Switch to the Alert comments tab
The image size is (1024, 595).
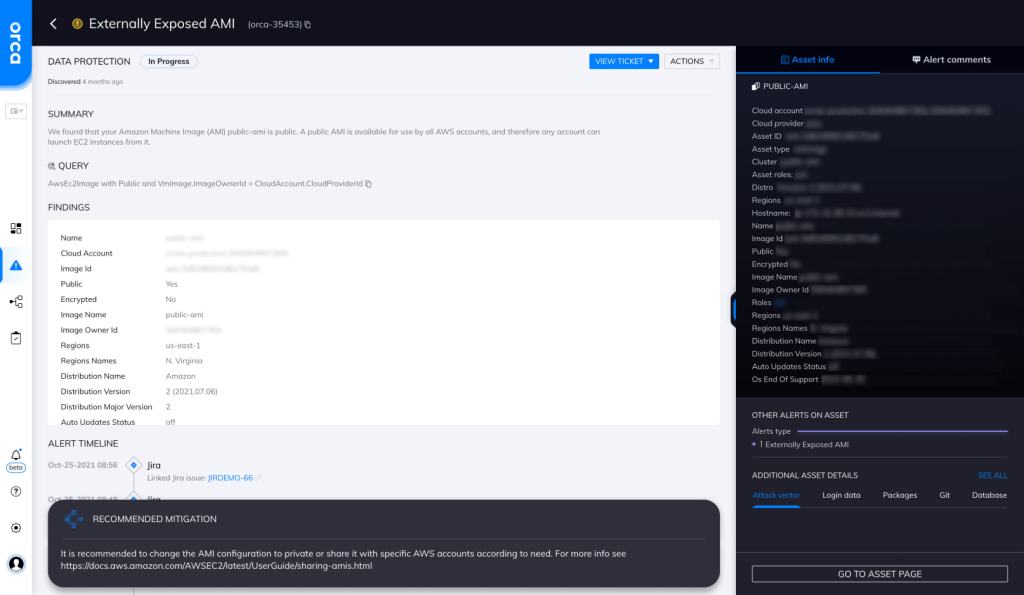tap(951, 60)
